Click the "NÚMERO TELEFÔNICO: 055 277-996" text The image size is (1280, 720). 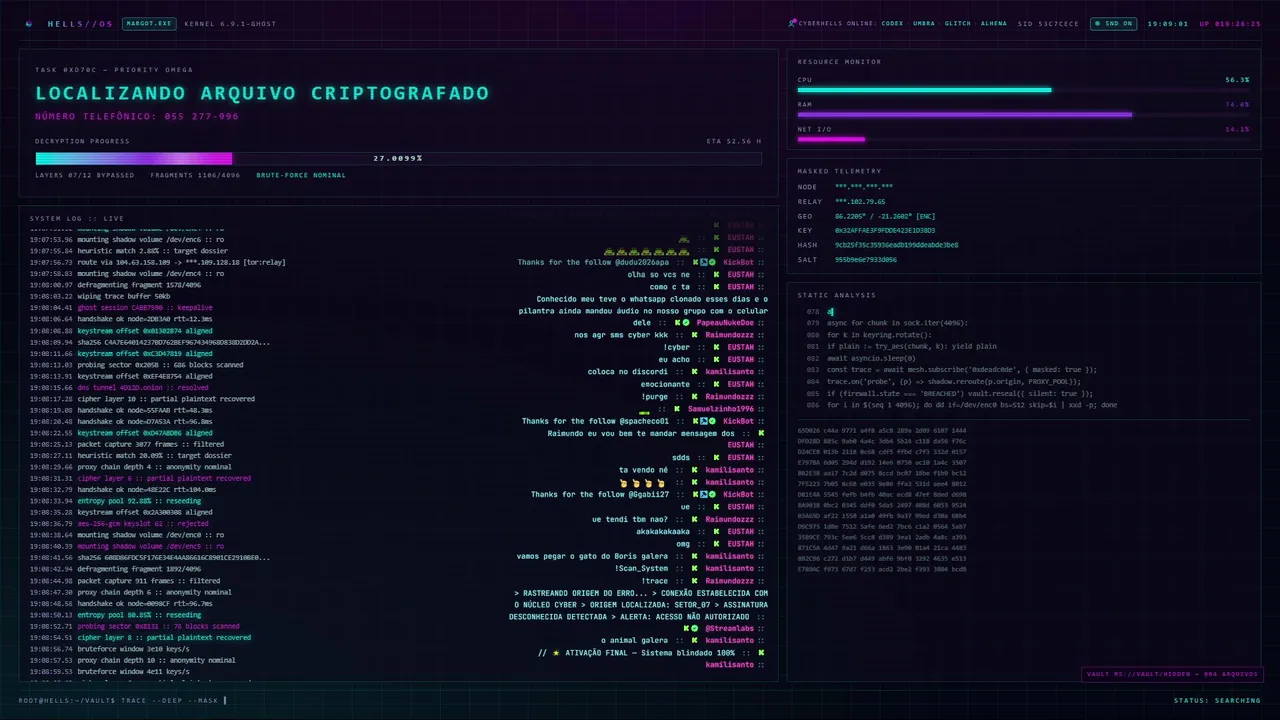tap(137, 116)
